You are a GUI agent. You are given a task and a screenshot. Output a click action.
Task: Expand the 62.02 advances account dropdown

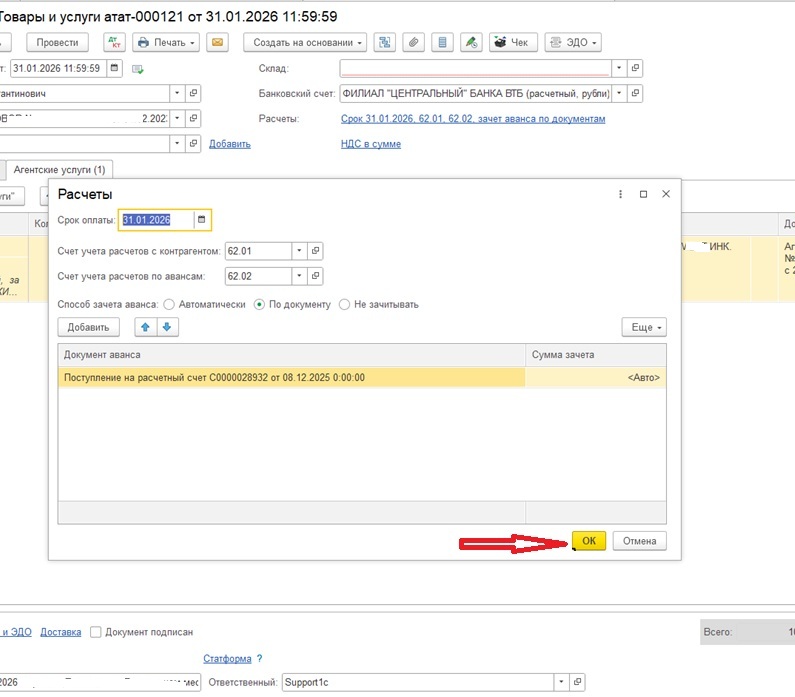pyautogui.click(x=298, y=276)
